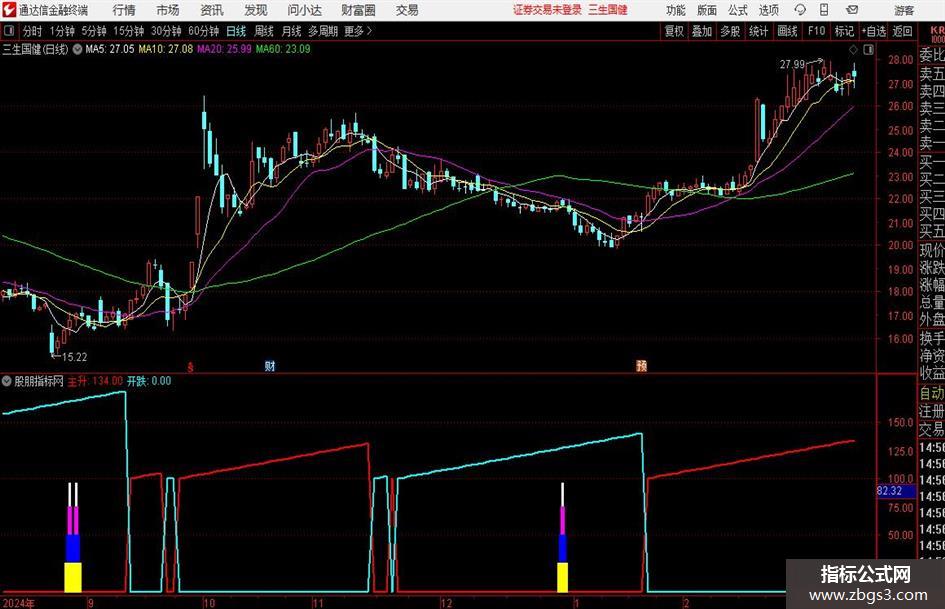Screen dimensions: 945x609
Task: Open the 市场 menu
Action: 168,10
